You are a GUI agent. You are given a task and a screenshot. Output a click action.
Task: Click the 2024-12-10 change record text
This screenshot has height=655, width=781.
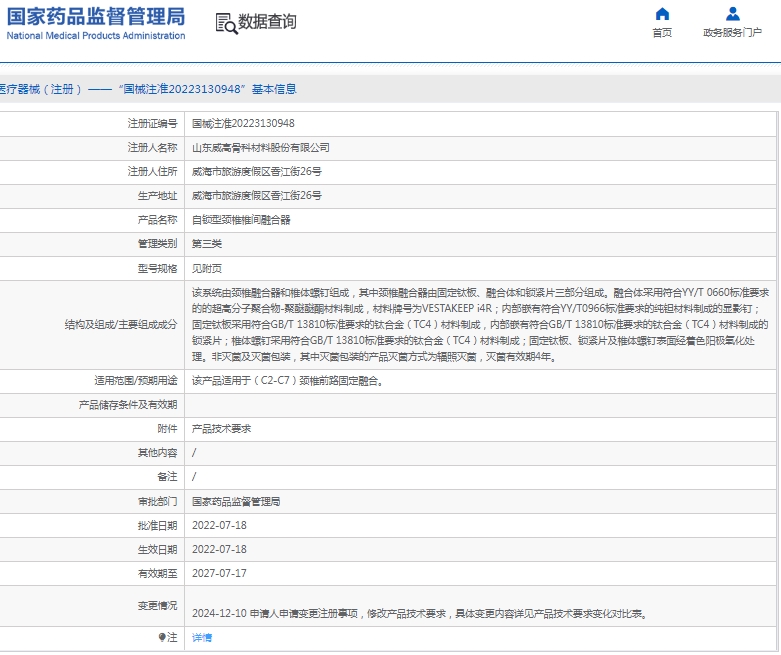pos(419,613)
